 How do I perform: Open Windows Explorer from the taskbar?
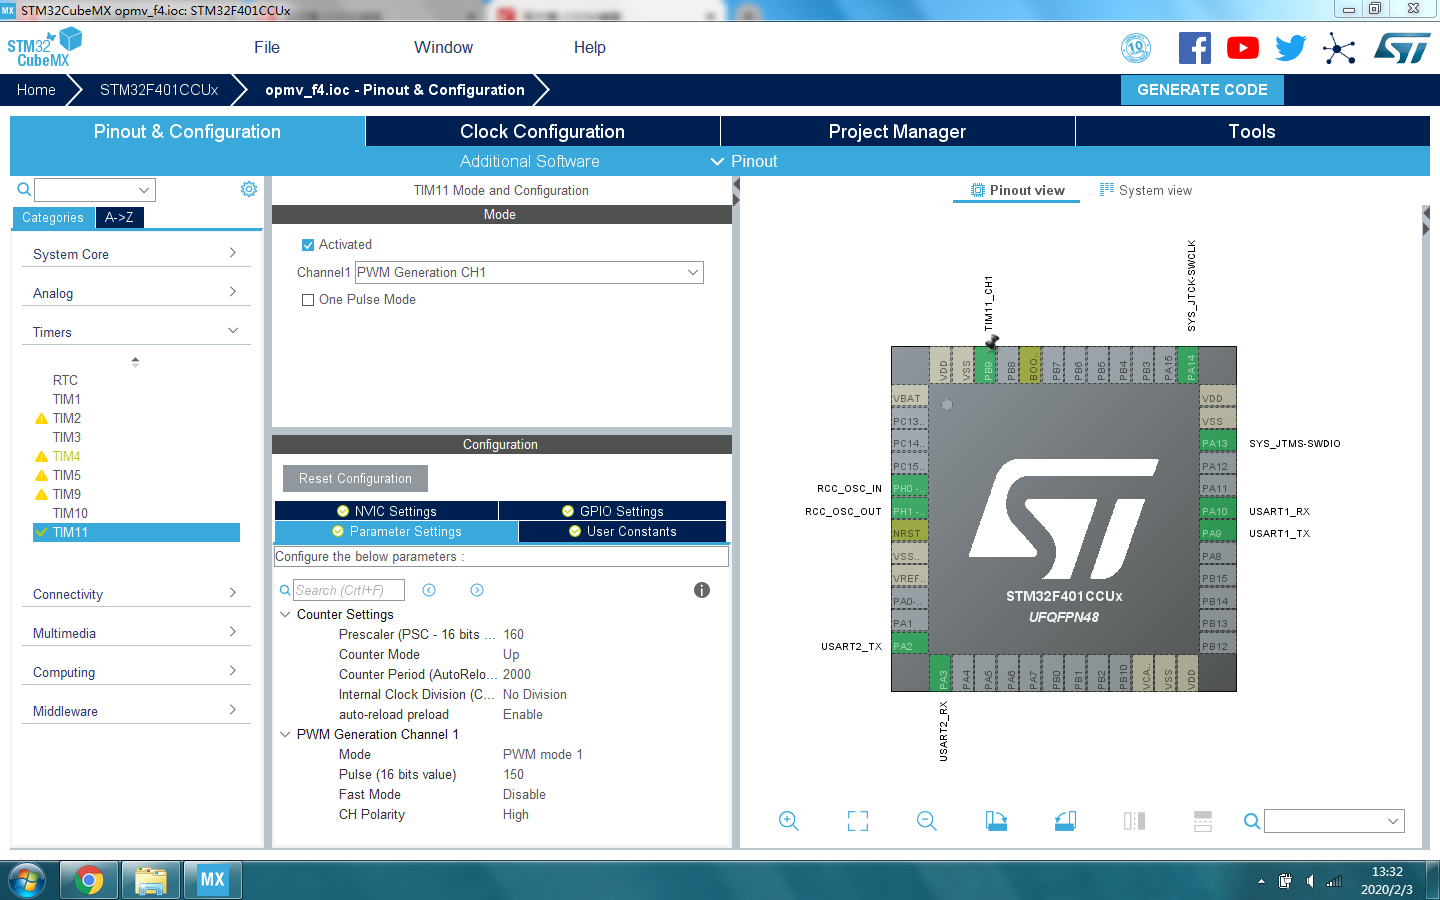click(151, 880)
